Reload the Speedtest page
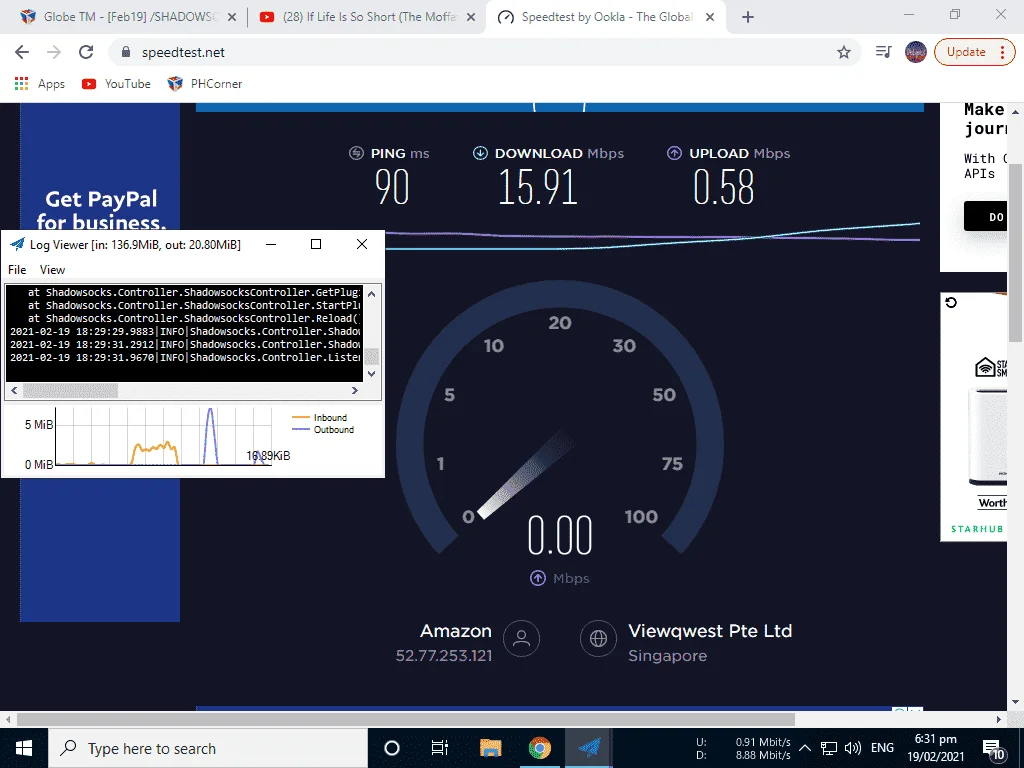The image size is (1024, 768). pos(86,52)
